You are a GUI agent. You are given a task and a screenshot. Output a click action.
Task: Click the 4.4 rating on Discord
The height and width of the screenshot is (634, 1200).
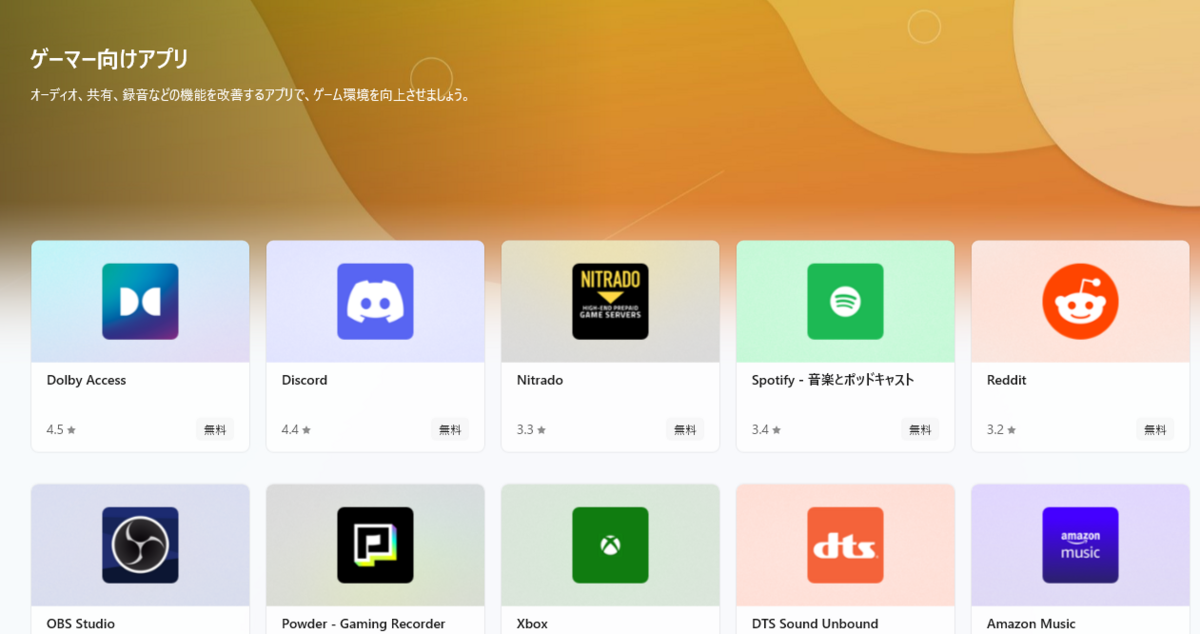point(296,430)
